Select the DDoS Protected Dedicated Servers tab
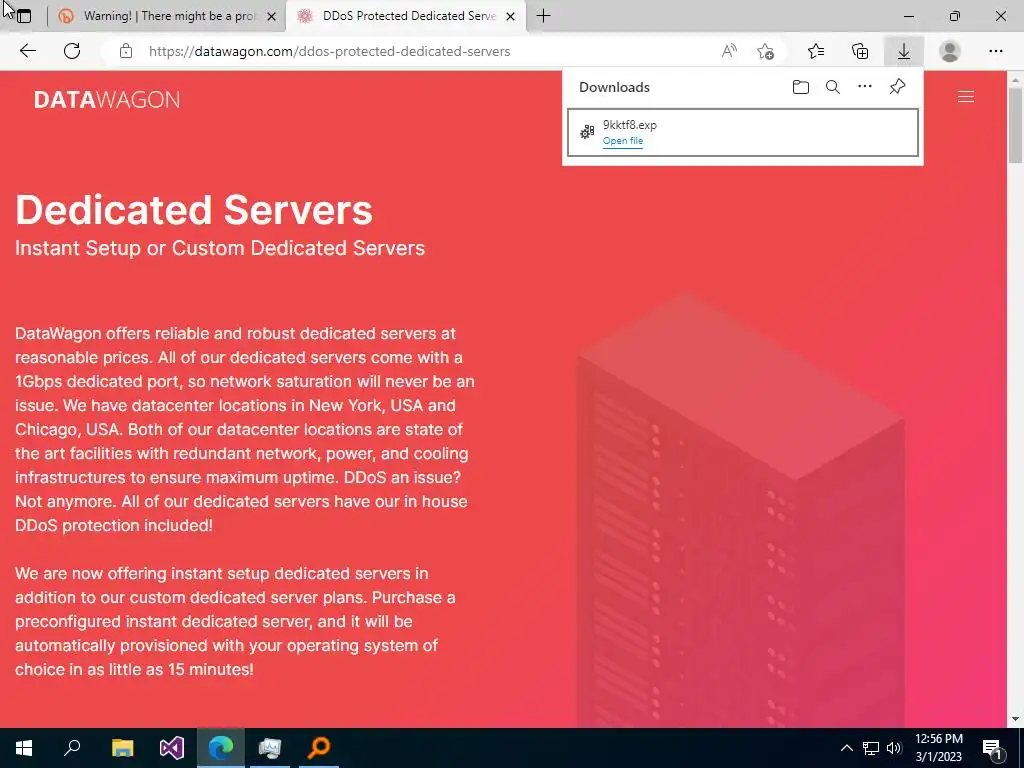1024x768 pixels. (407, 16)
